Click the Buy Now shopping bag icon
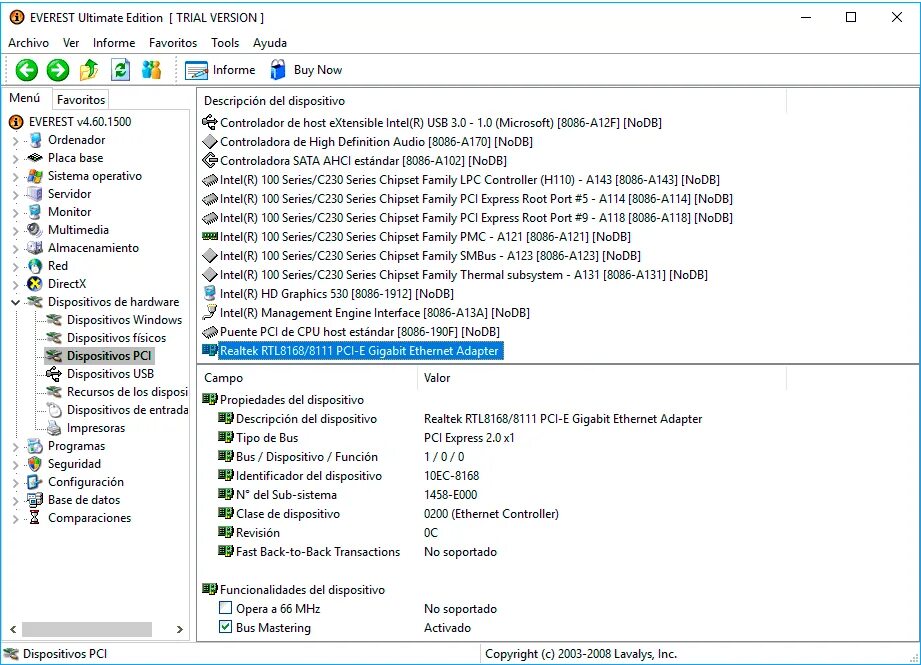 278,70
